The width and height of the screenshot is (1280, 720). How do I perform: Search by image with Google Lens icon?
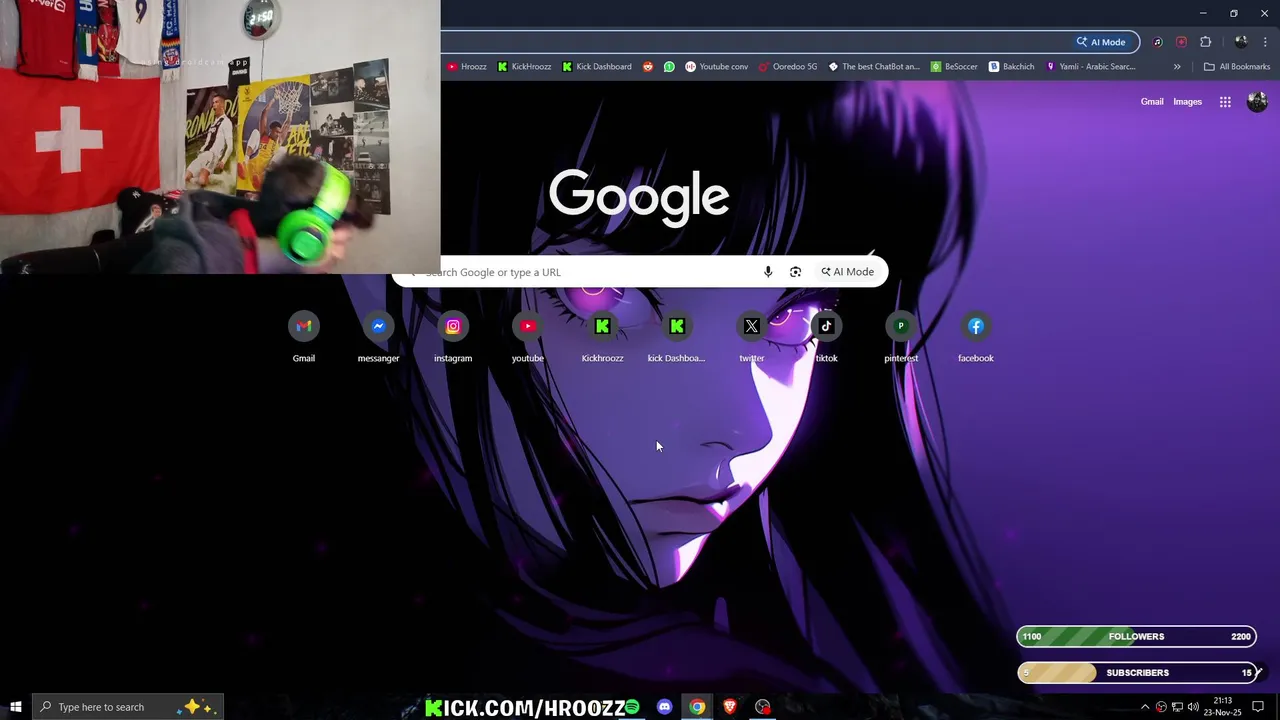point(795,272)
